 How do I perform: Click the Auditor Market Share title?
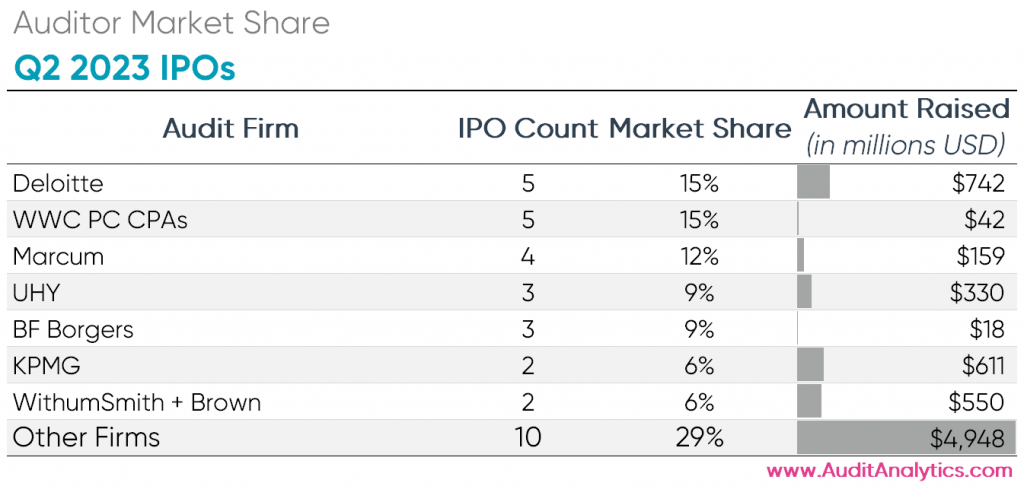tap(171, 24)
